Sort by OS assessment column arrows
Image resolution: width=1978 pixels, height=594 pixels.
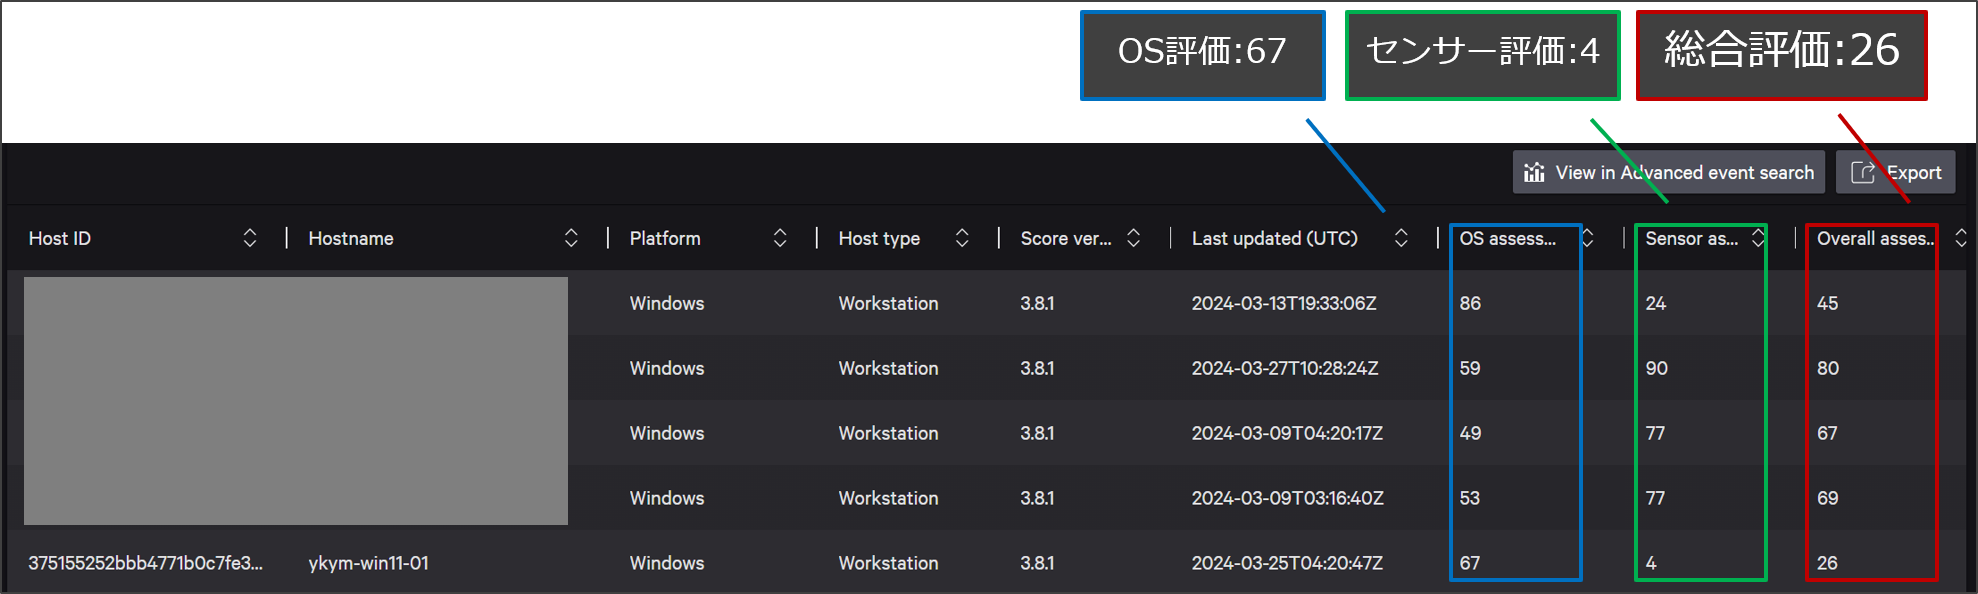tap(1587, 238)
